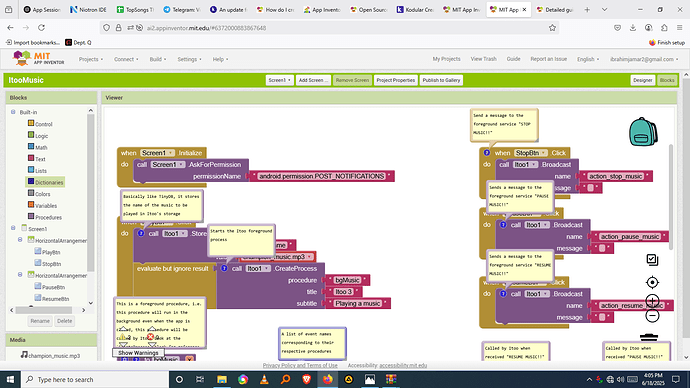Open the trash can icon in the viewer
The width and height of the screenshot is (690, 388).
[x=649, y=338]
